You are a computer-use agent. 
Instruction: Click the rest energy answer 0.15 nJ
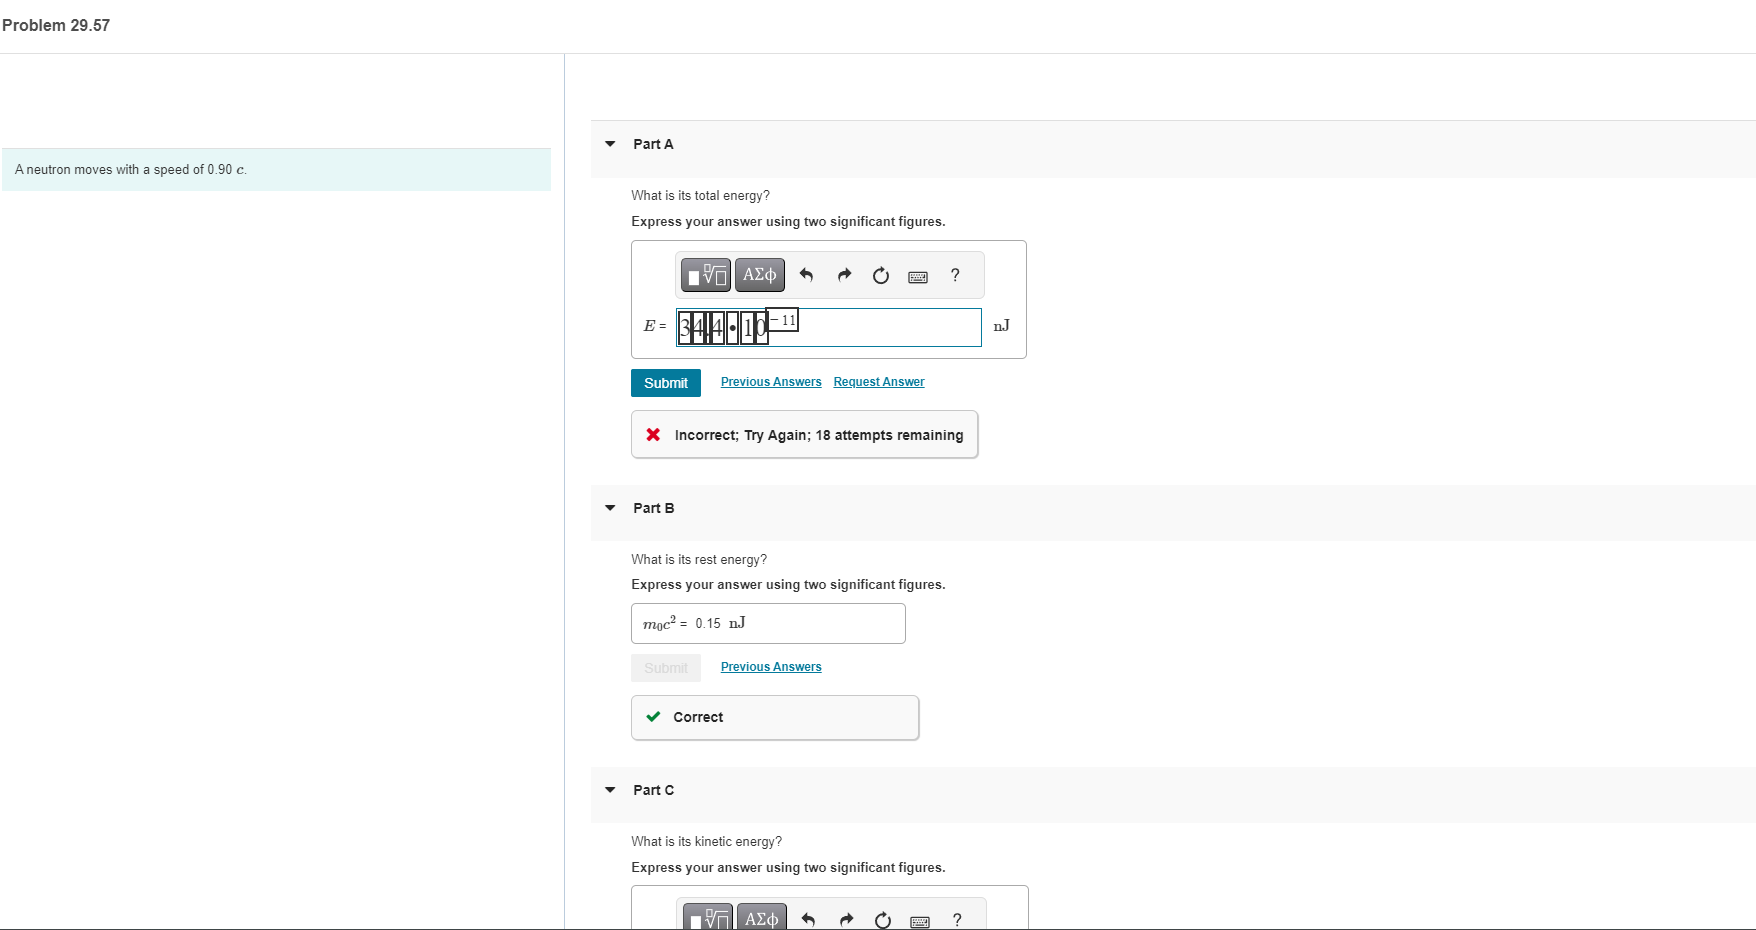pos(720,623)
